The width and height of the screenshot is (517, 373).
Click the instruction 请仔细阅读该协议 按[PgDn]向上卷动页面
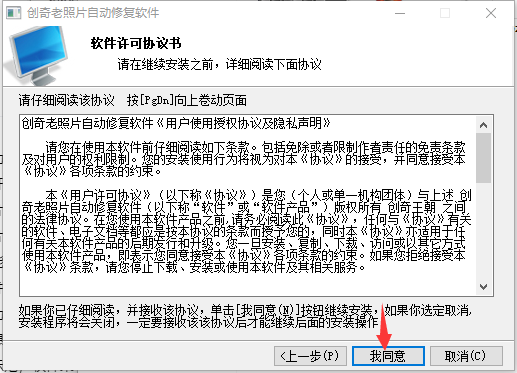[x=133, y=100]
